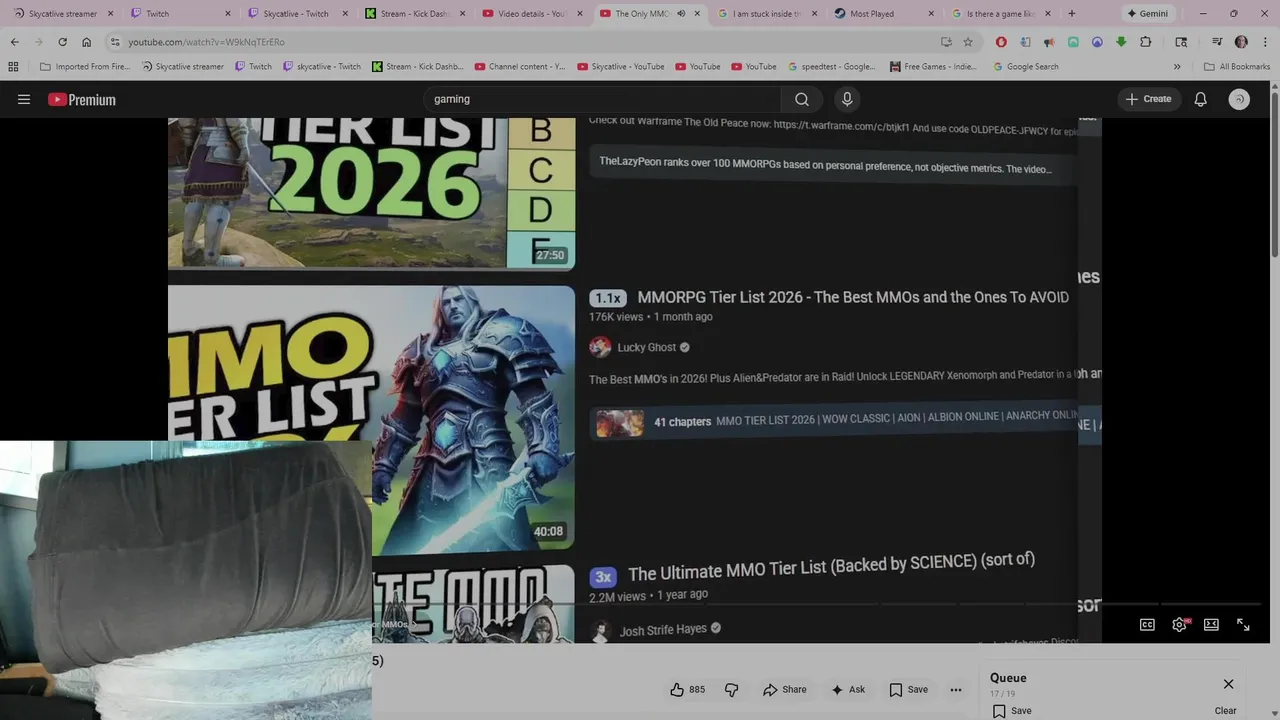
Task: Open 'Imported From Fire...' bookmark folder
Action: (x=85, y=66)
